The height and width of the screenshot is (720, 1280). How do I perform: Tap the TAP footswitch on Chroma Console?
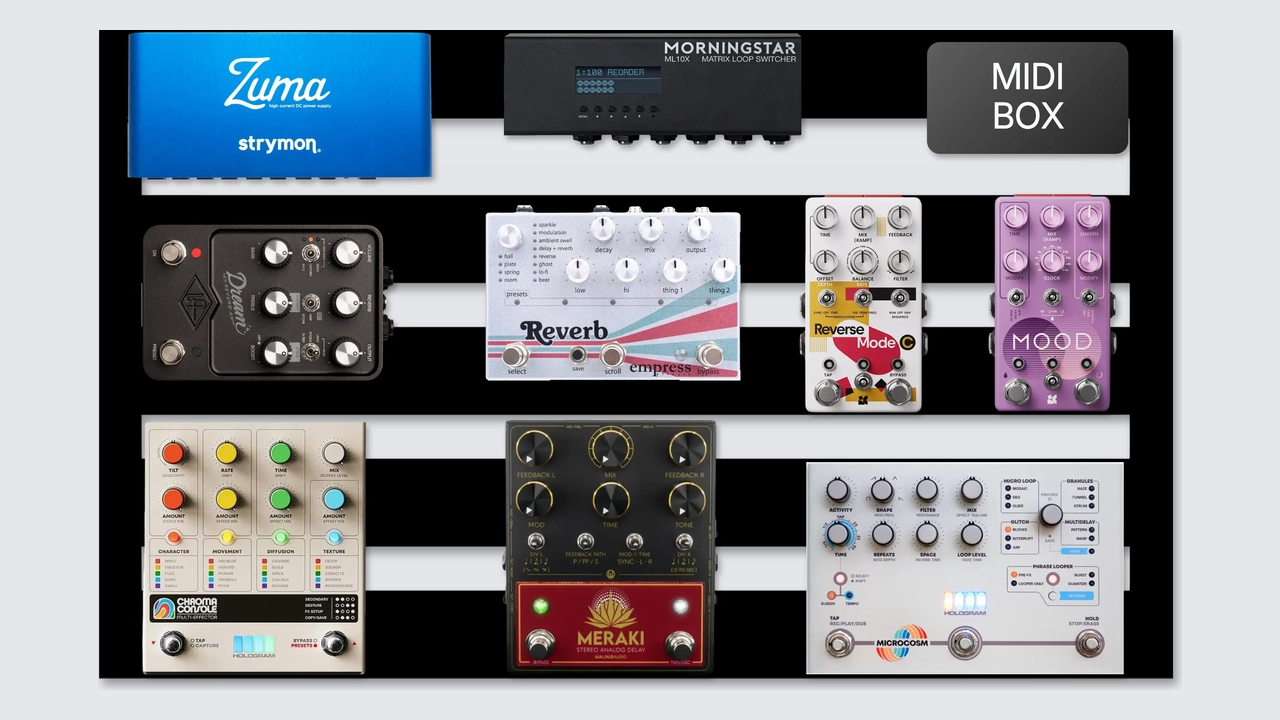pos(174,644)
